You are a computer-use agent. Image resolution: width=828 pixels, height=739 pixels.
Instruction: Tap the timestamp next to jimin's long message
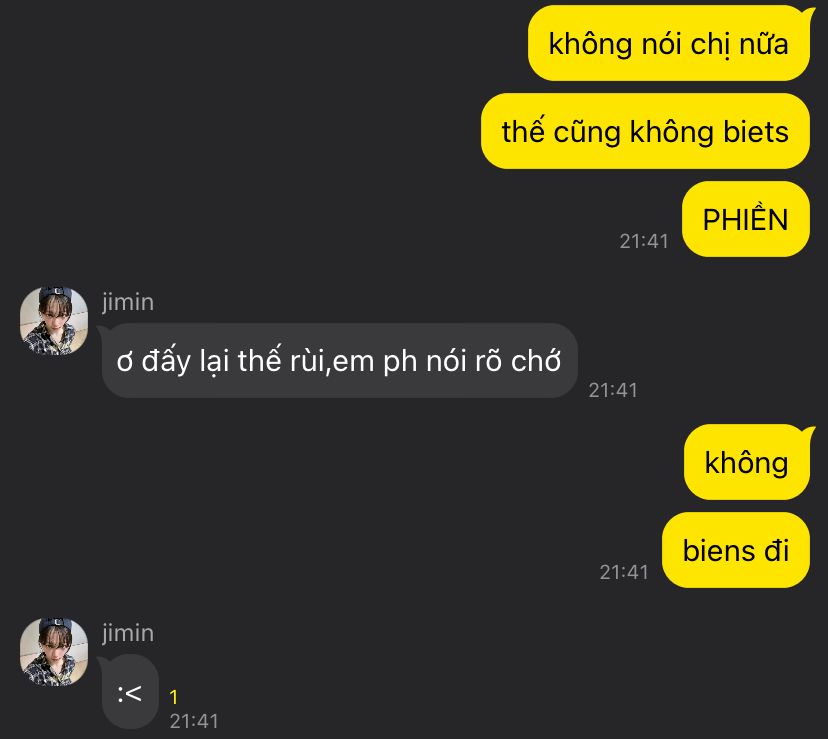(x=613, y=390)
